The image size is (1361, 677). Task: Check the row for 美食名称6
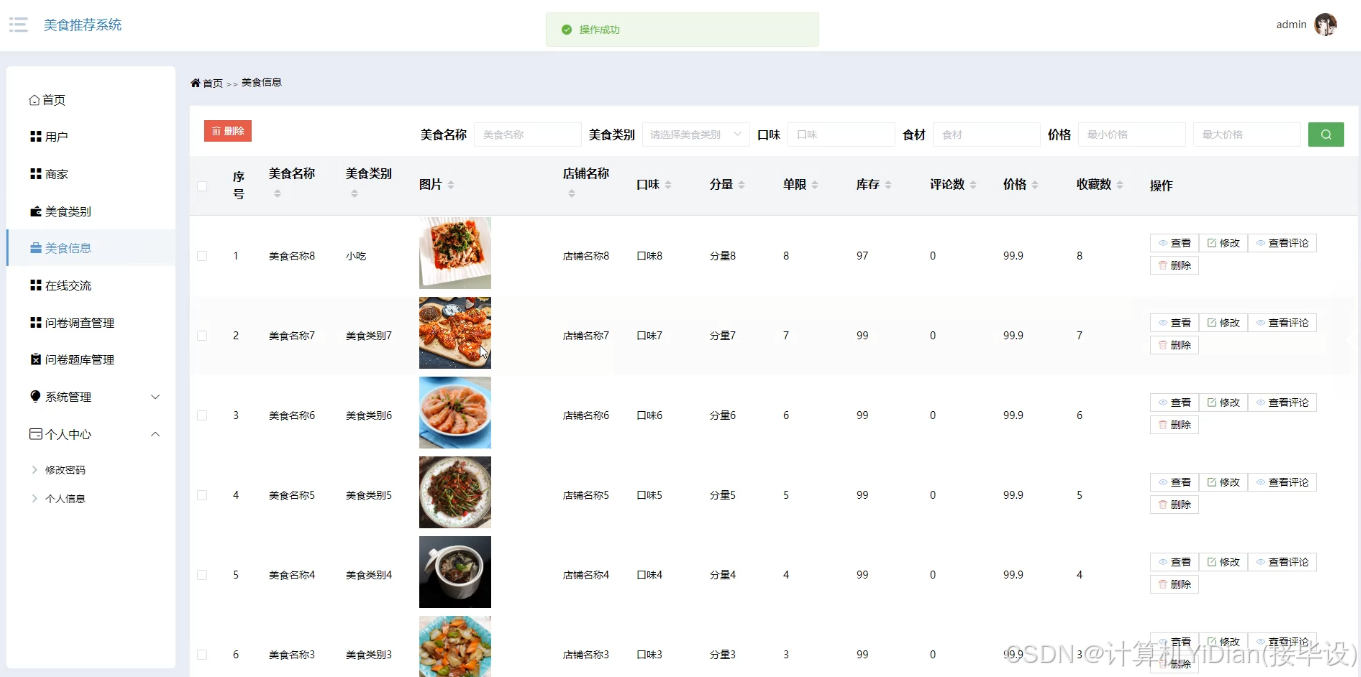point(202,415)
